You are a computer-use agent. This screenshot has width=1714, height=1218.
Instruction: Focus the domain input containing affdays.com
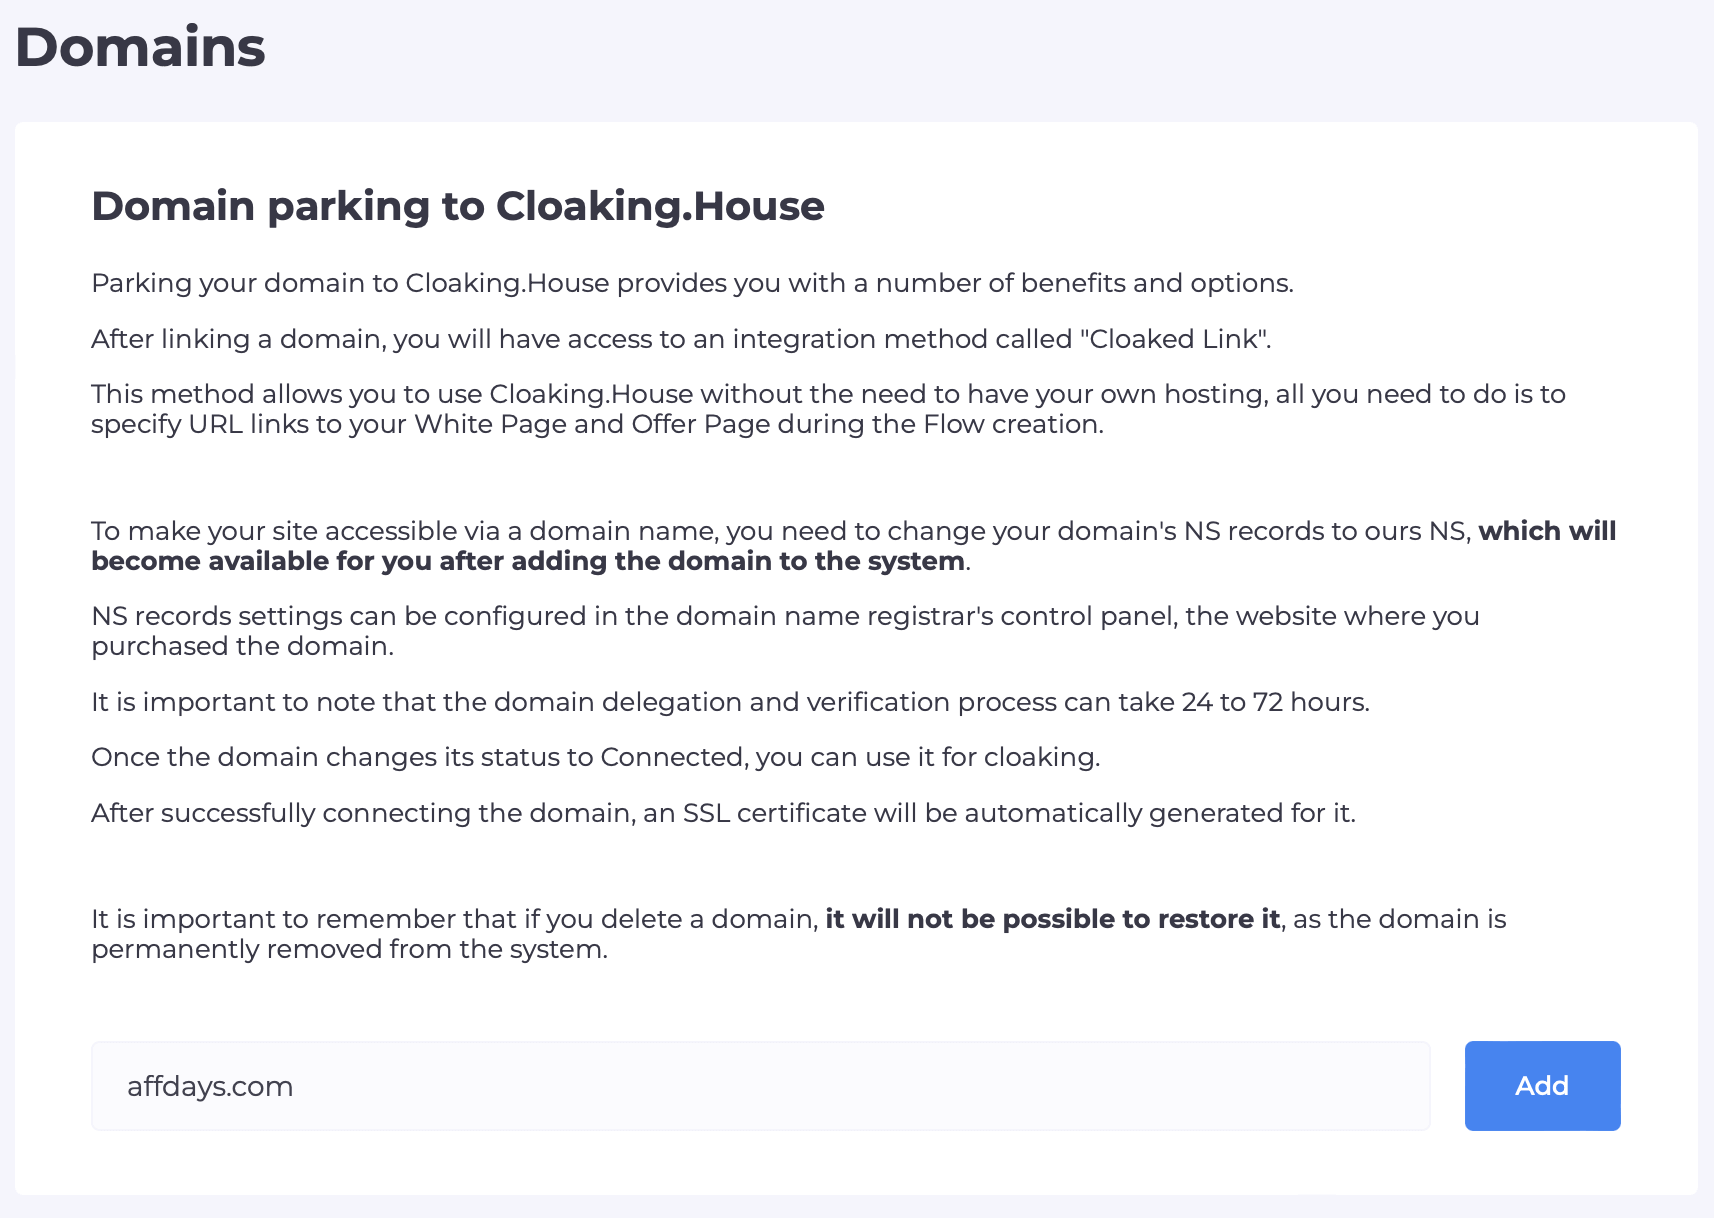760,1086
